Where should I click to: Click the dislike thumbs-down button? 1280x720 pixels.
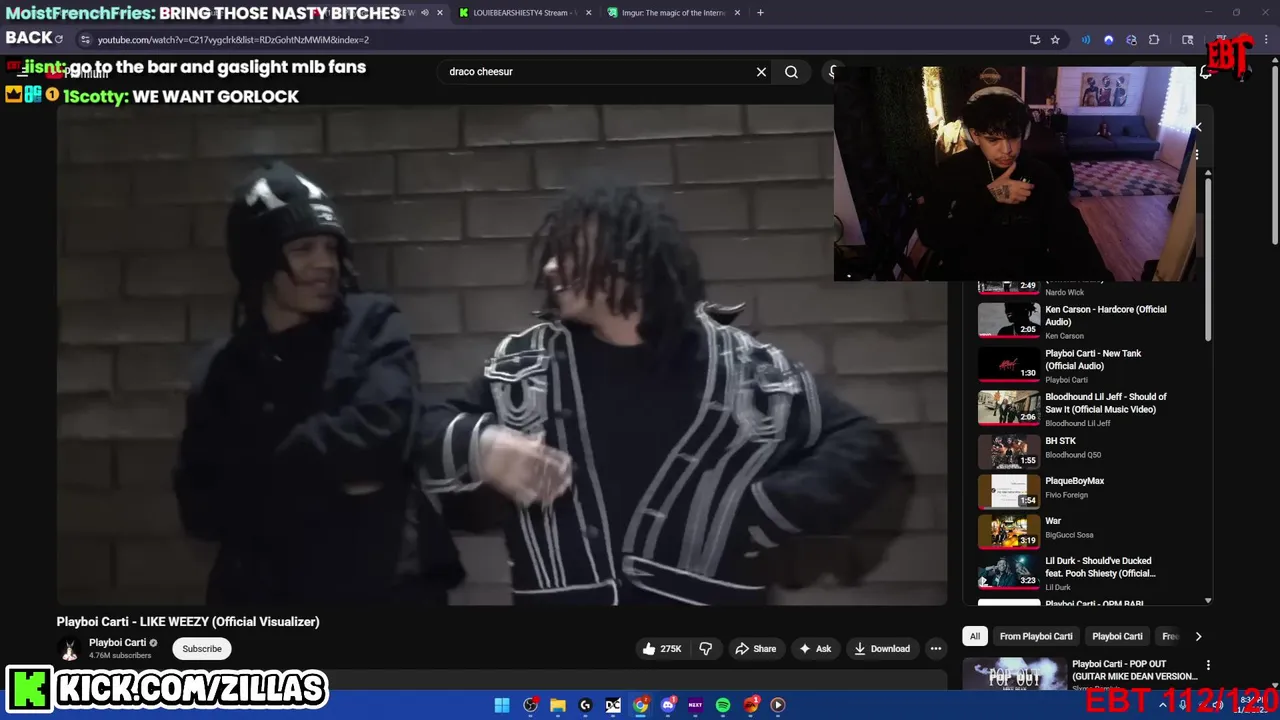coord(706,649)
